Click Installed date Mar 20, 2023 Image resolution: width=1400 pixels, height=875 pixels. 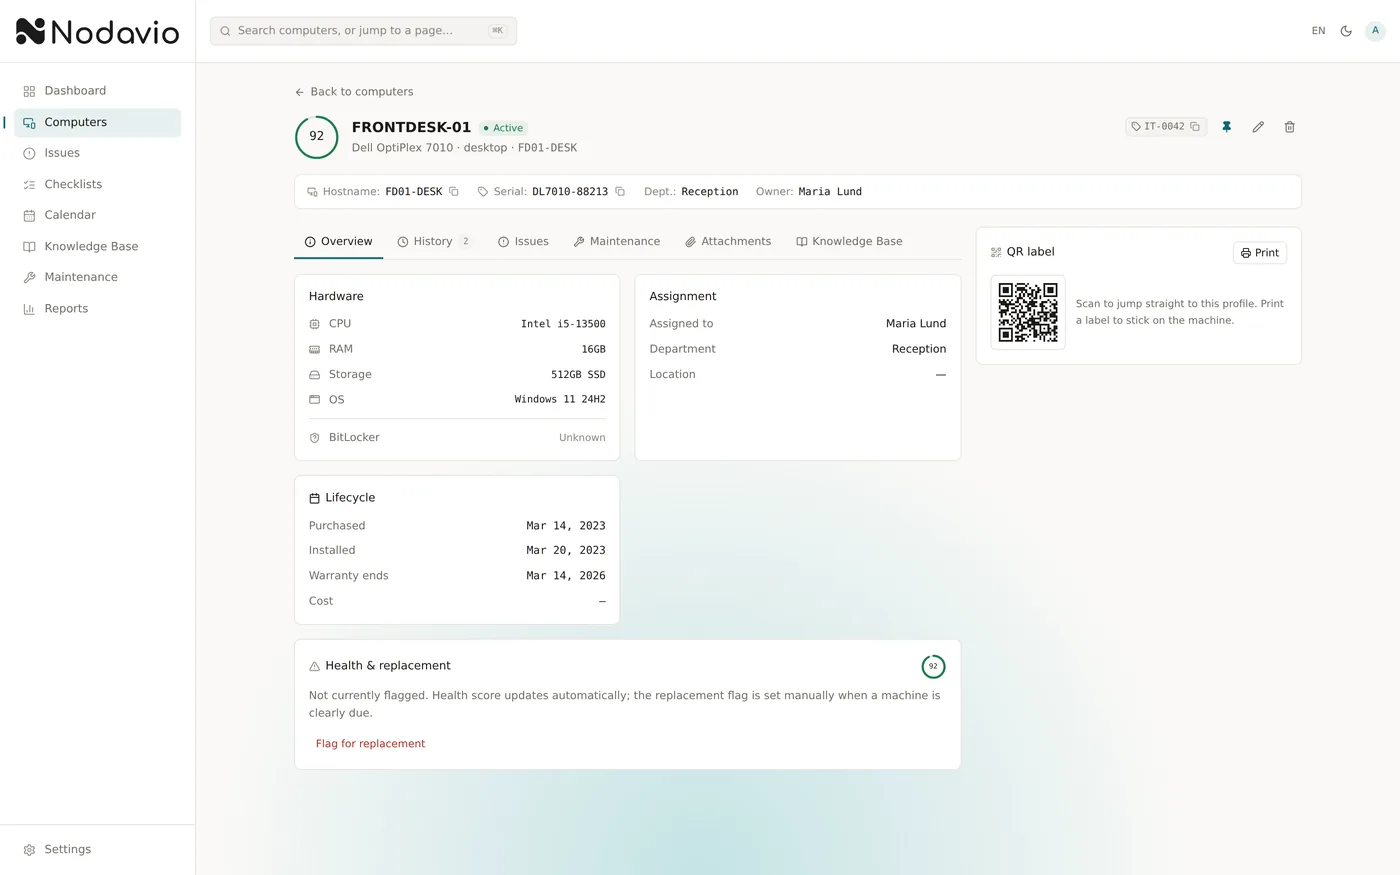566,551
